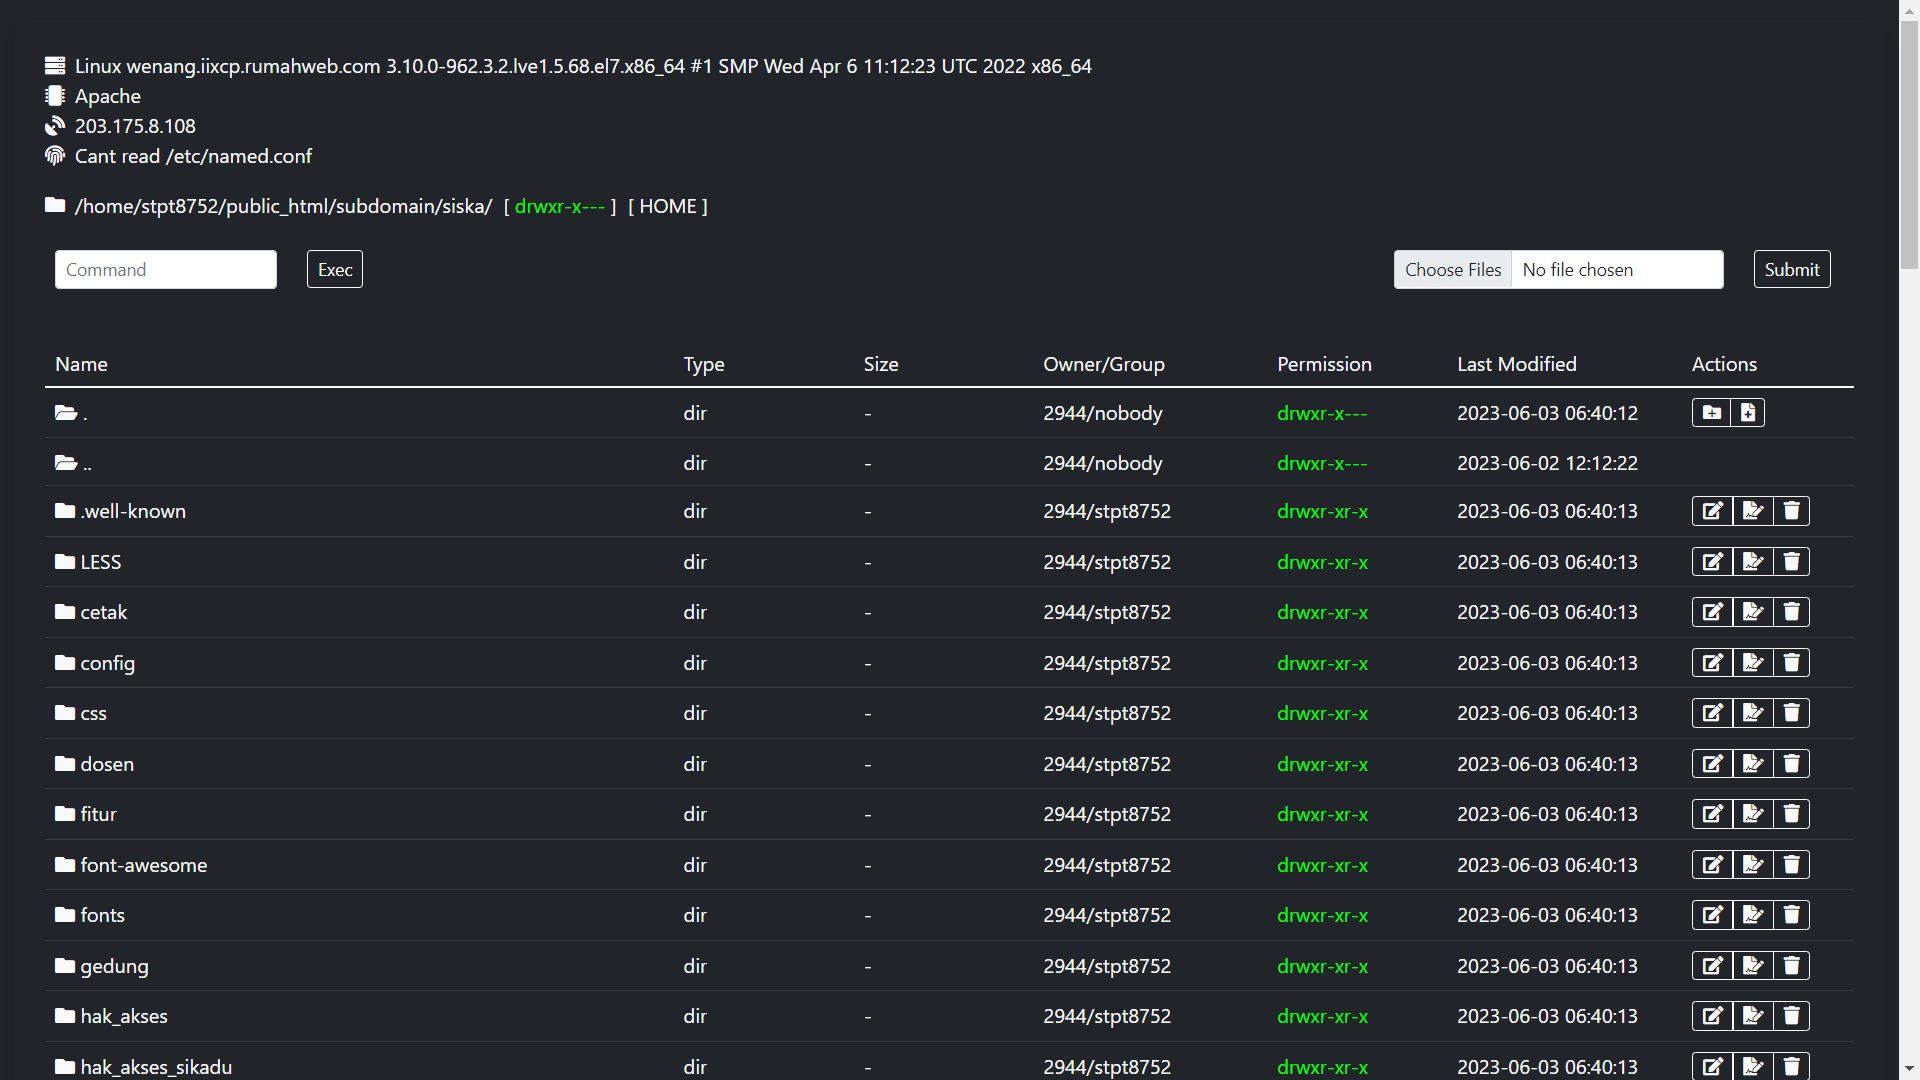The width and height of the screenshot is (1920, 1080).
Task: Open the css folder
Action: (93, 714)
